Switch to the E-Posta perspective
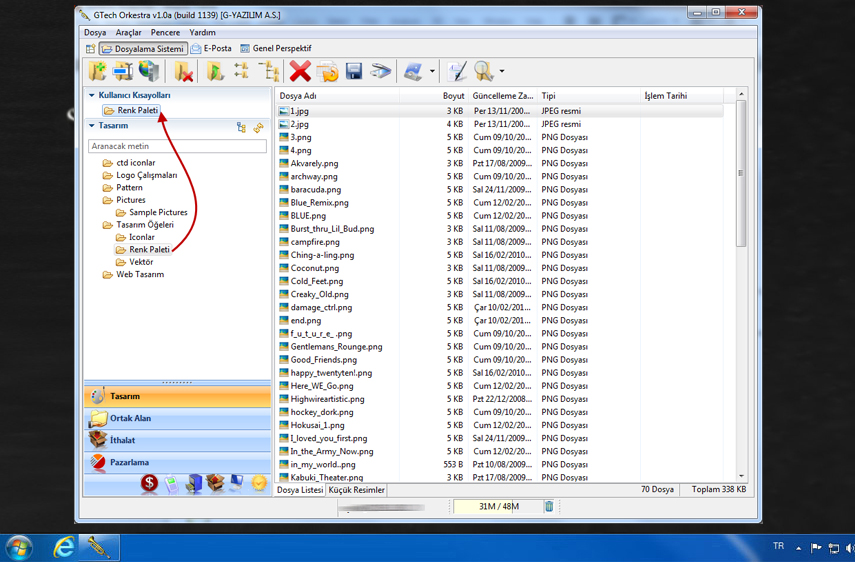The image size is (855, 562). point(211,48)
